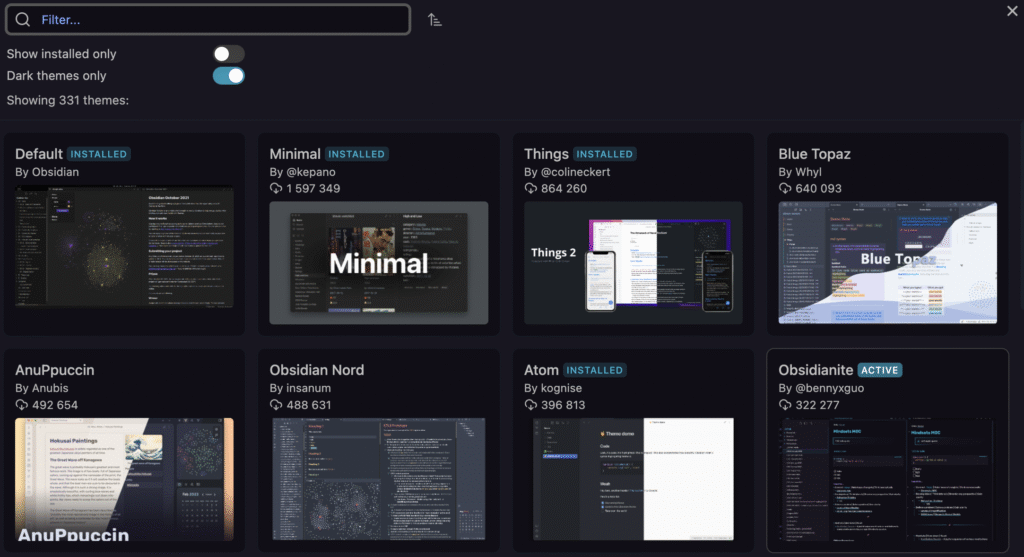Click the Filter... search input field
Image resolution: width=1024 pixels, height=557 pixels.
coord(208,20)
